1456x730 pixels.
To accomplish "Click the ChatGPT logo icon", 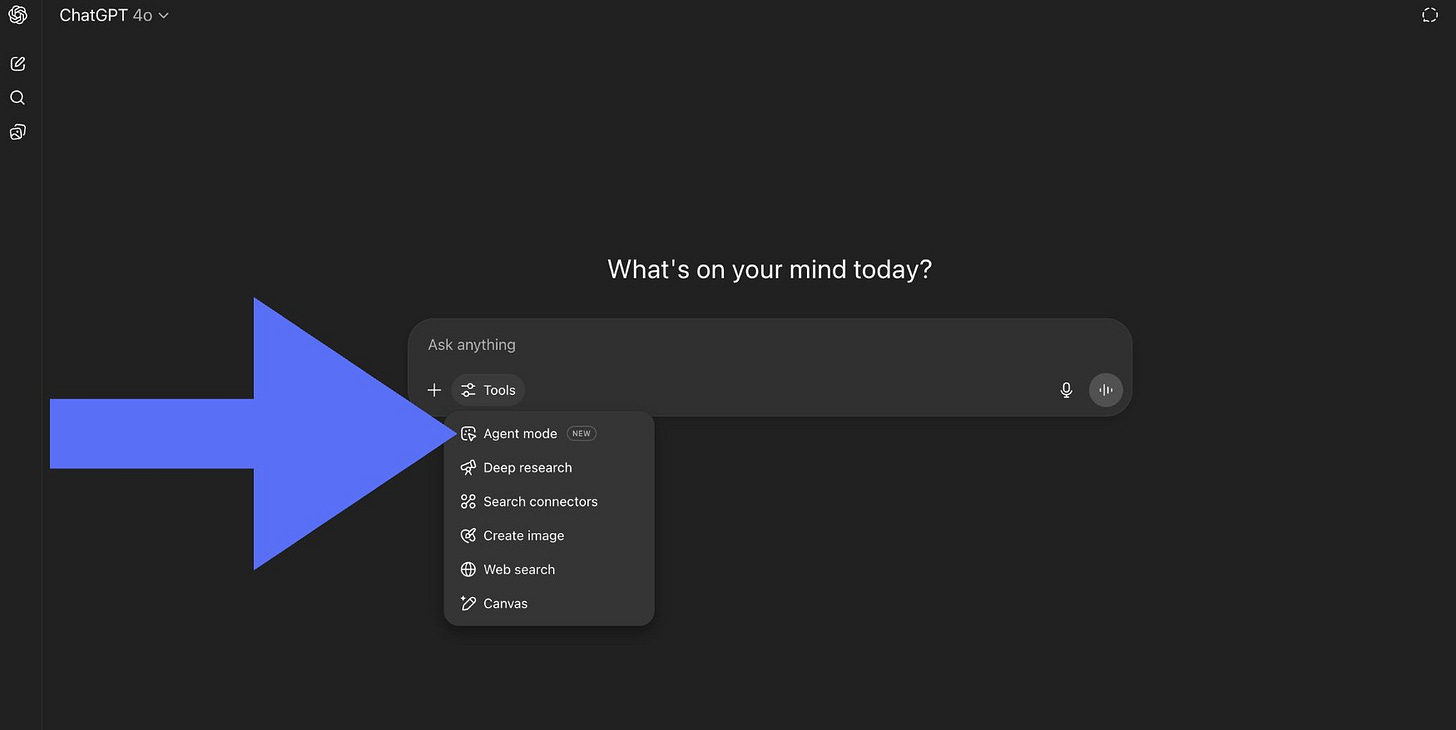I will coord(17,16).
